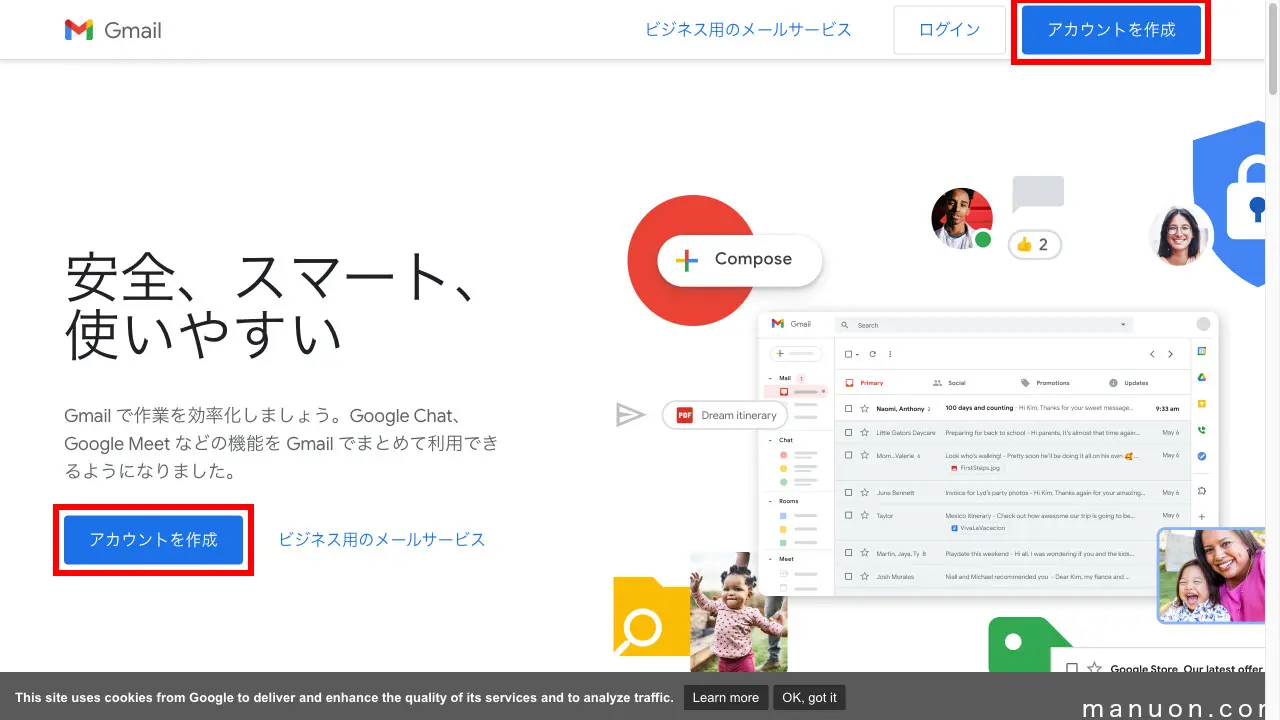Collapse the Chat section in mockup sidebar
This screenshot has width=1280, height=720.
coord(772,440)
